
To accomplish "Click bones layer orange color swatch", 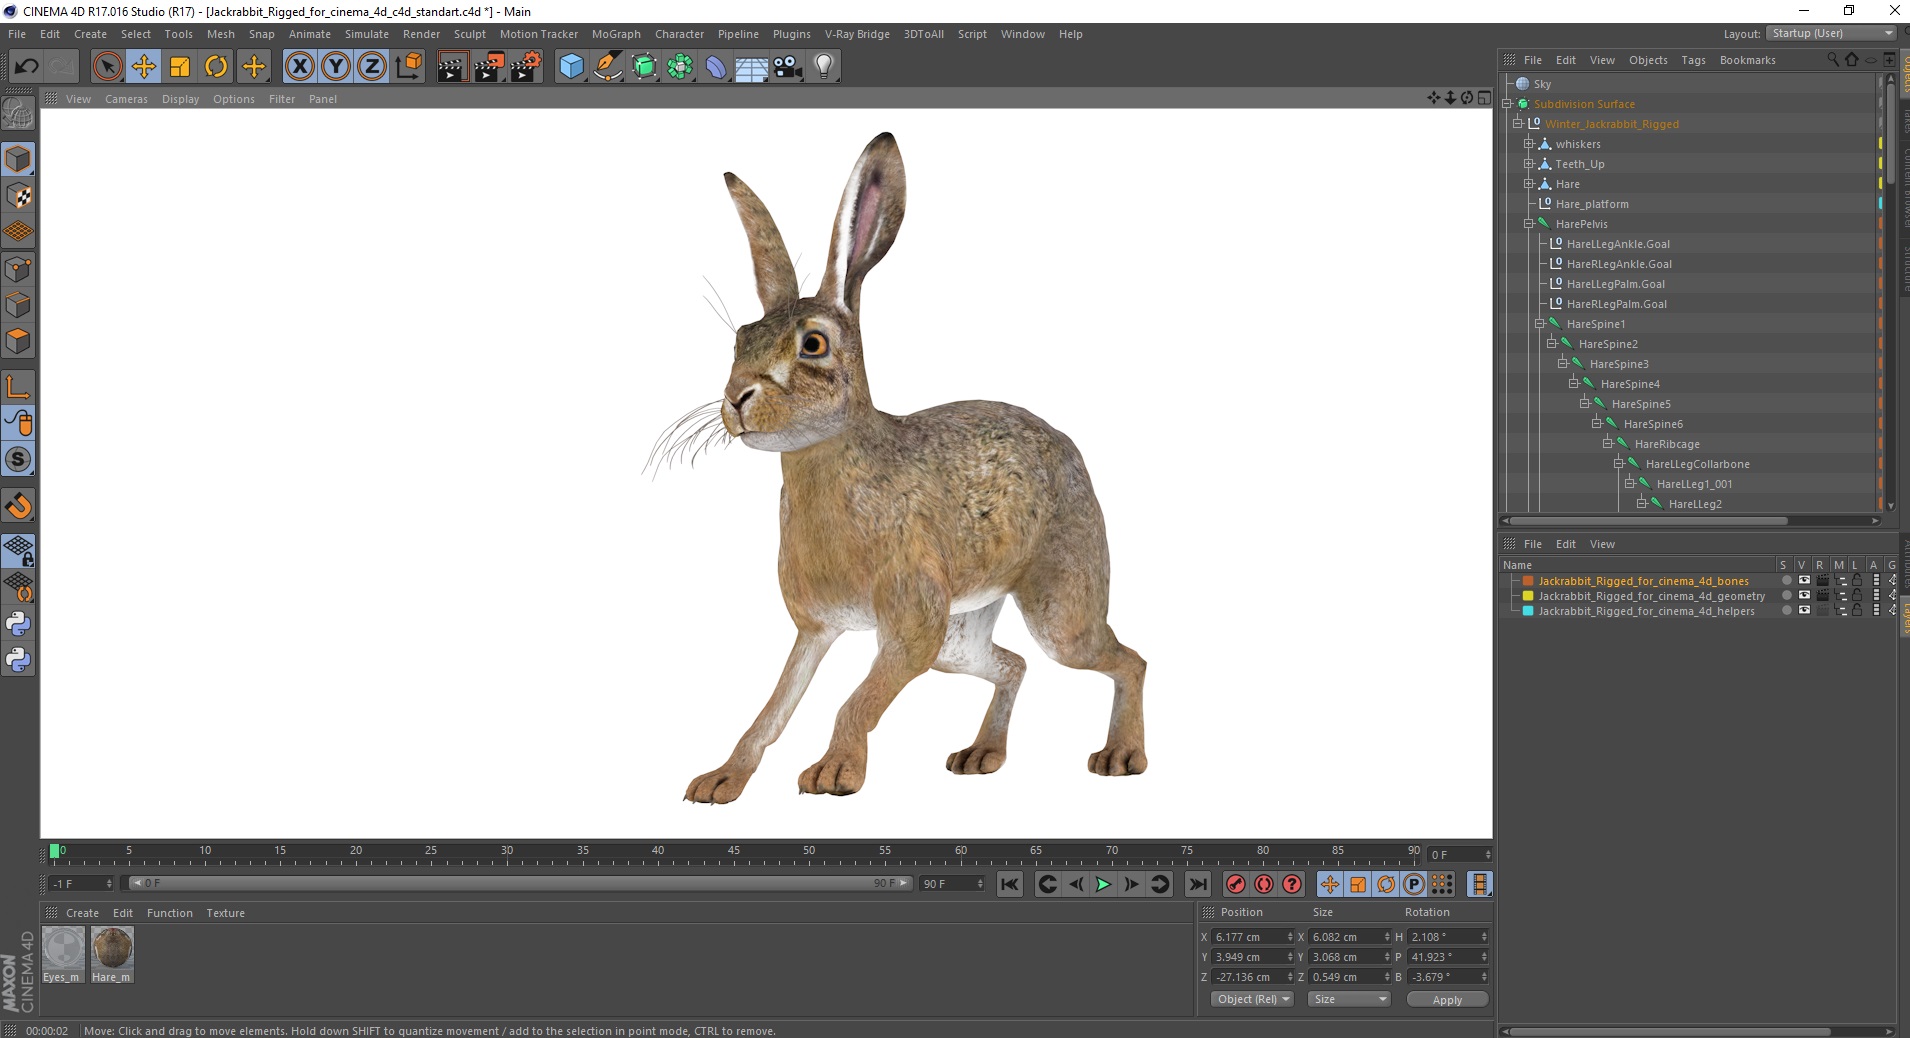I will (x=1528, y=581).
